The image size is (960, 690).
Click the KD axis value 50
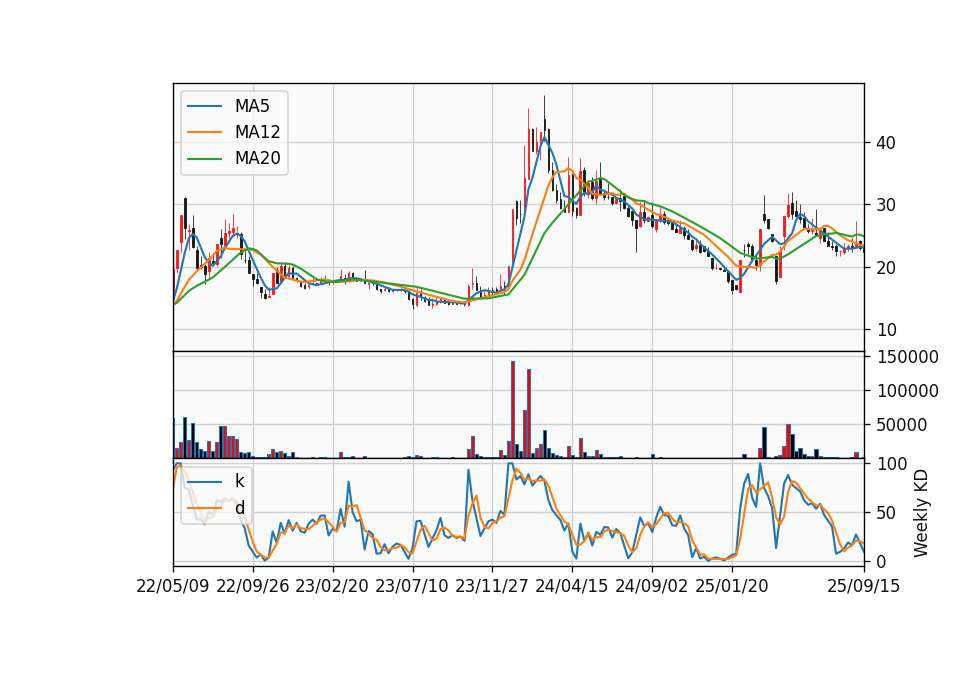point(886,512)
